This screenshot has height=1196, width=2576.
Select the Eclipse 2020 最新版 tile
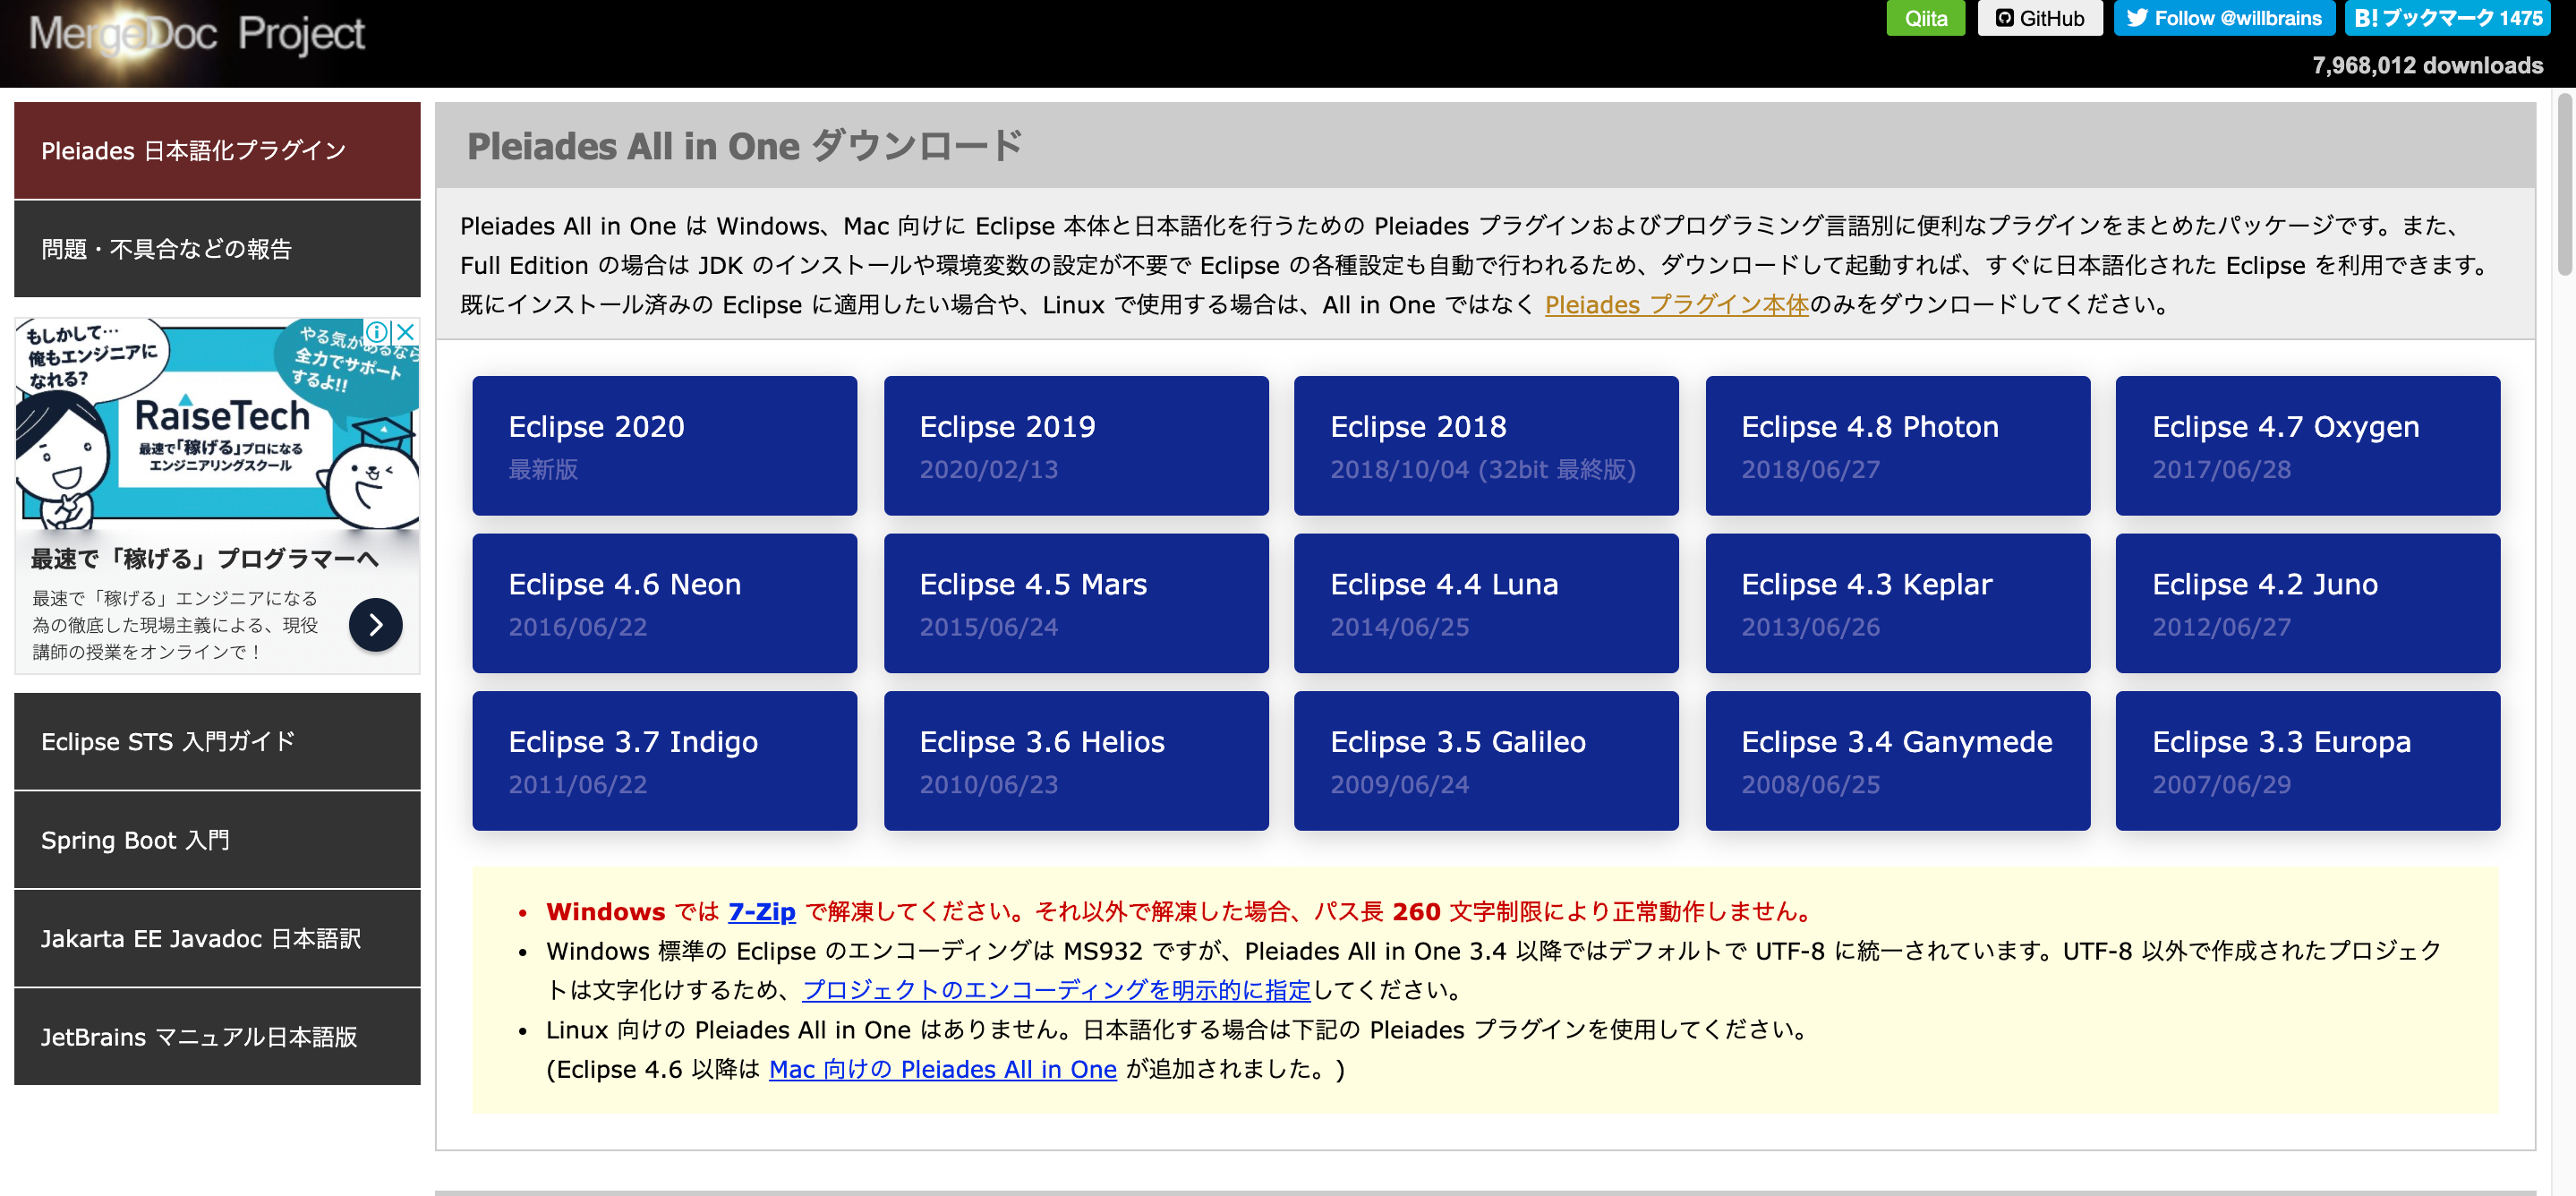pyautogui.click(x=664, y=446)
